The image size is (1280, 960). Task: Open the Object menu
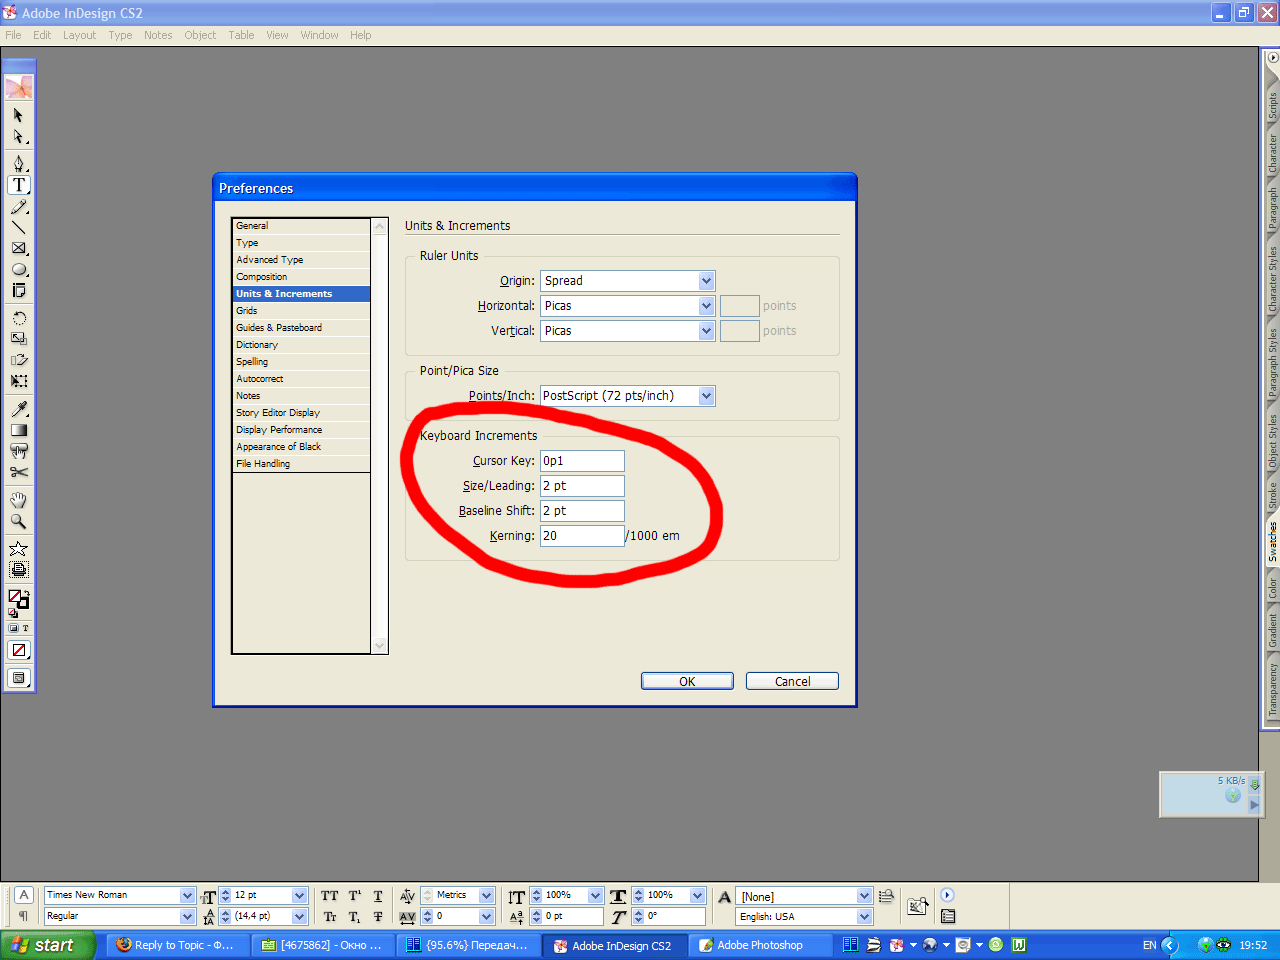click(200, 35)
